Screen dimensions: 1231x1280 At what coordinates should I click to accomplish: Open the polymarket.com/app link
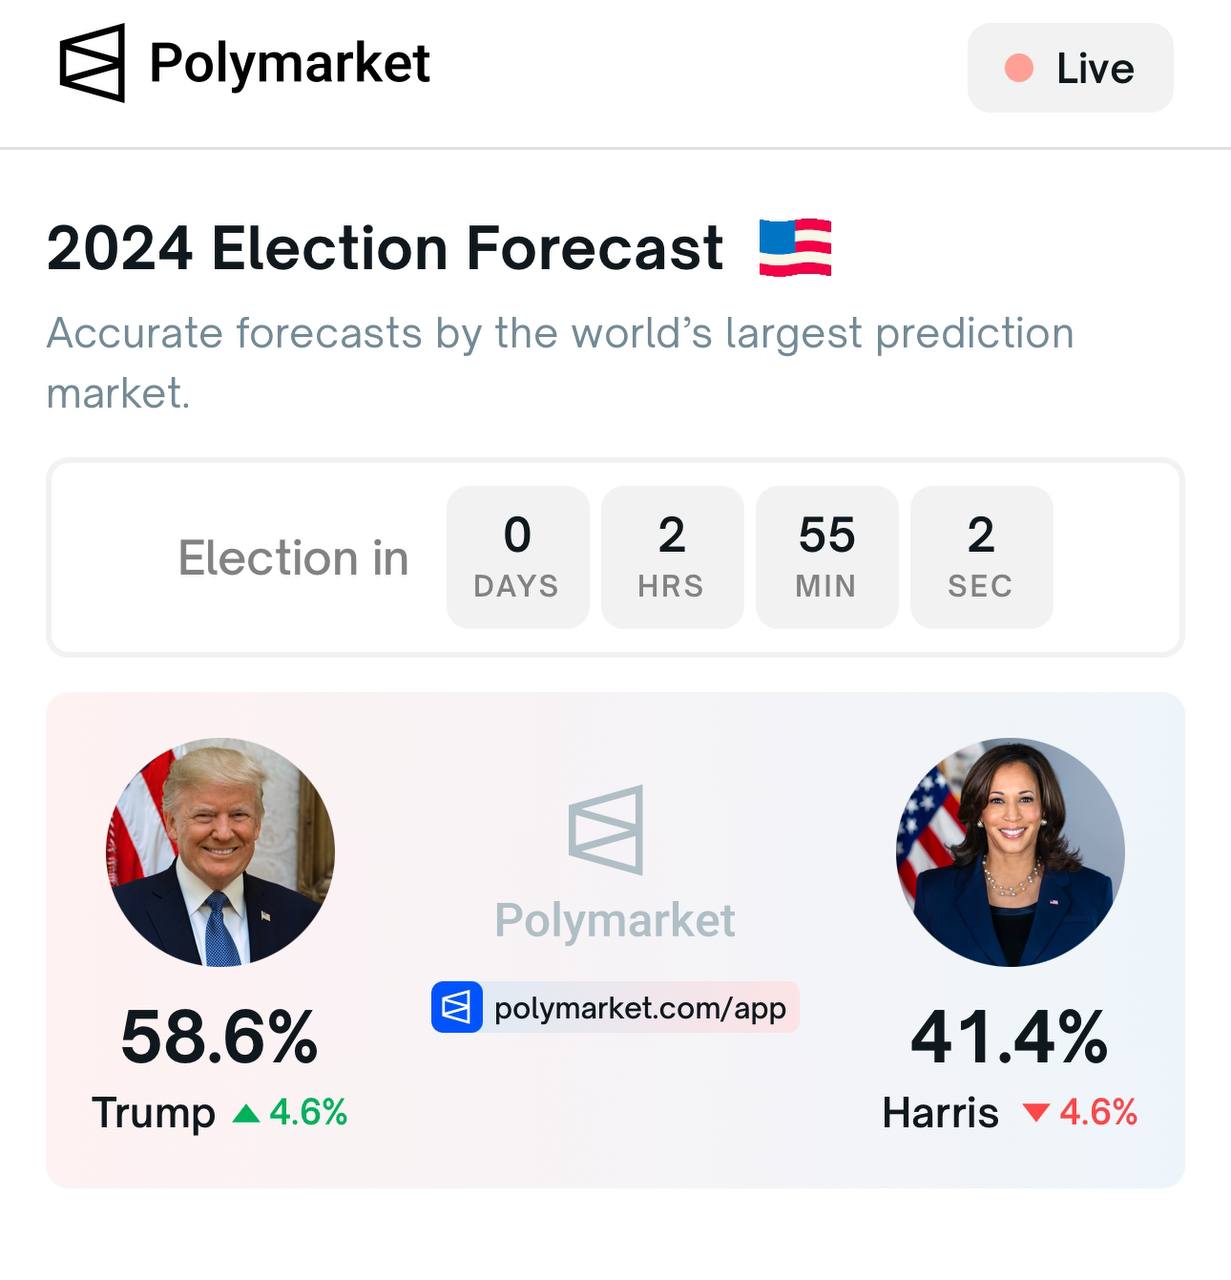640,1008
